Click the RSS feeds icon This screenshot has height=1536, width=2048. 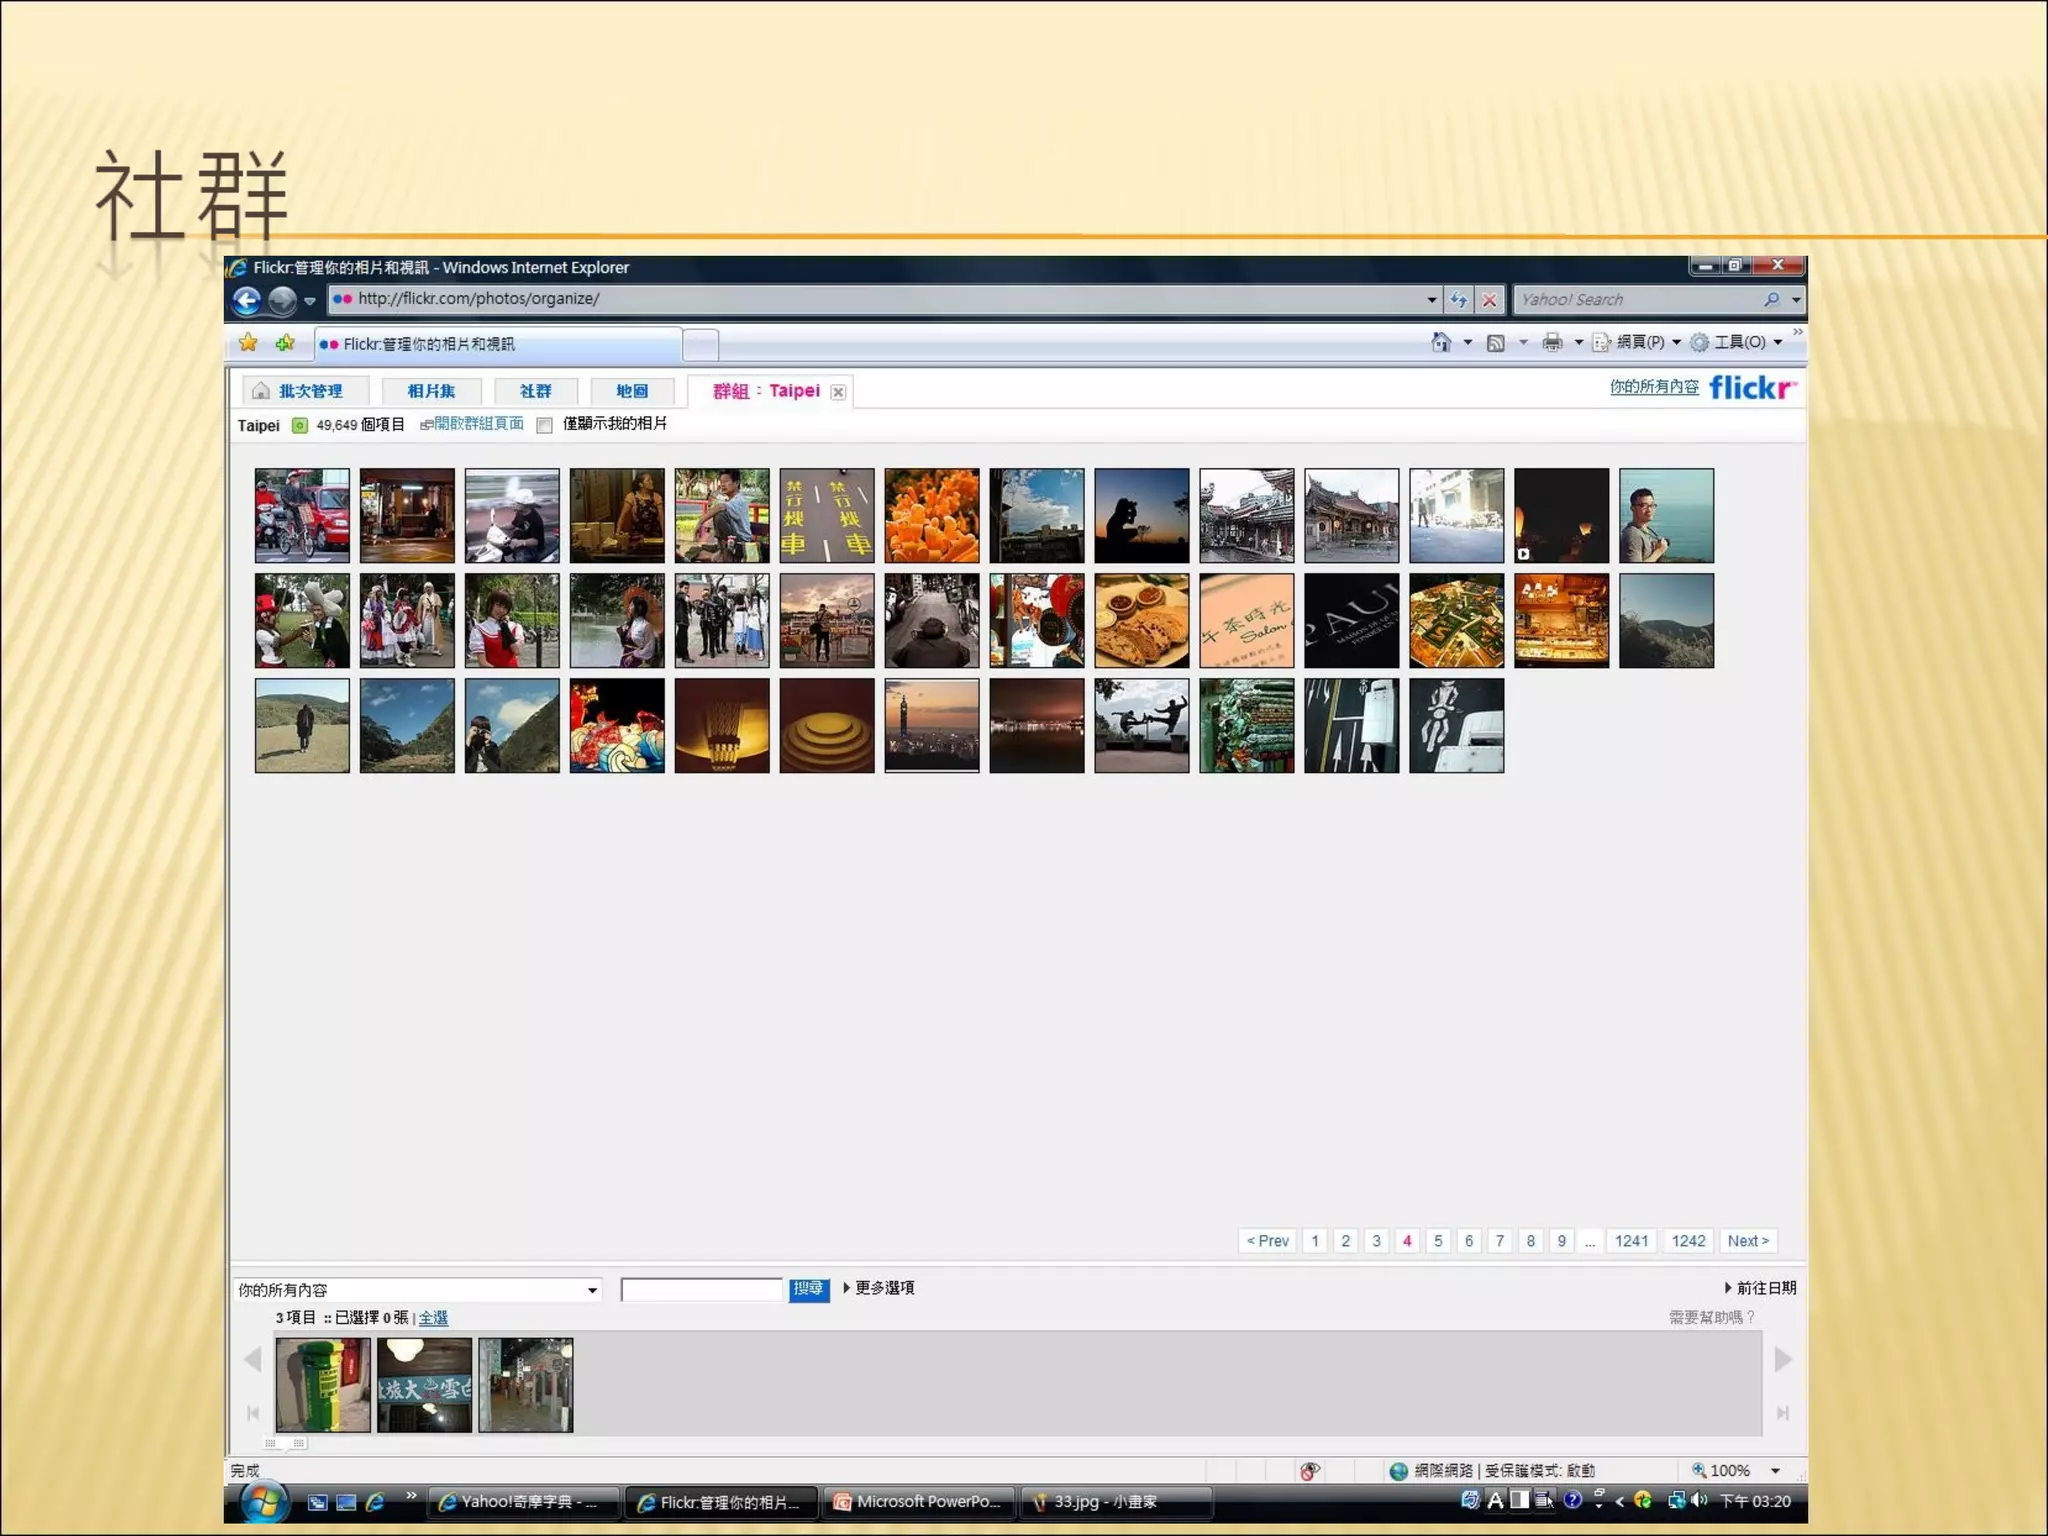[1496, 343]
